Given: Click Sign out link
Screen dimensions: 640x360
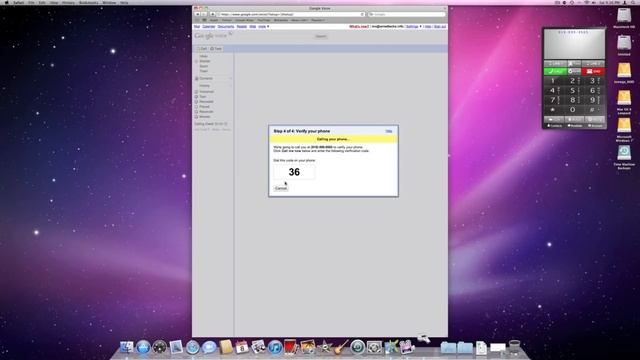Looking at the screenshot, I should click(440, 26).
